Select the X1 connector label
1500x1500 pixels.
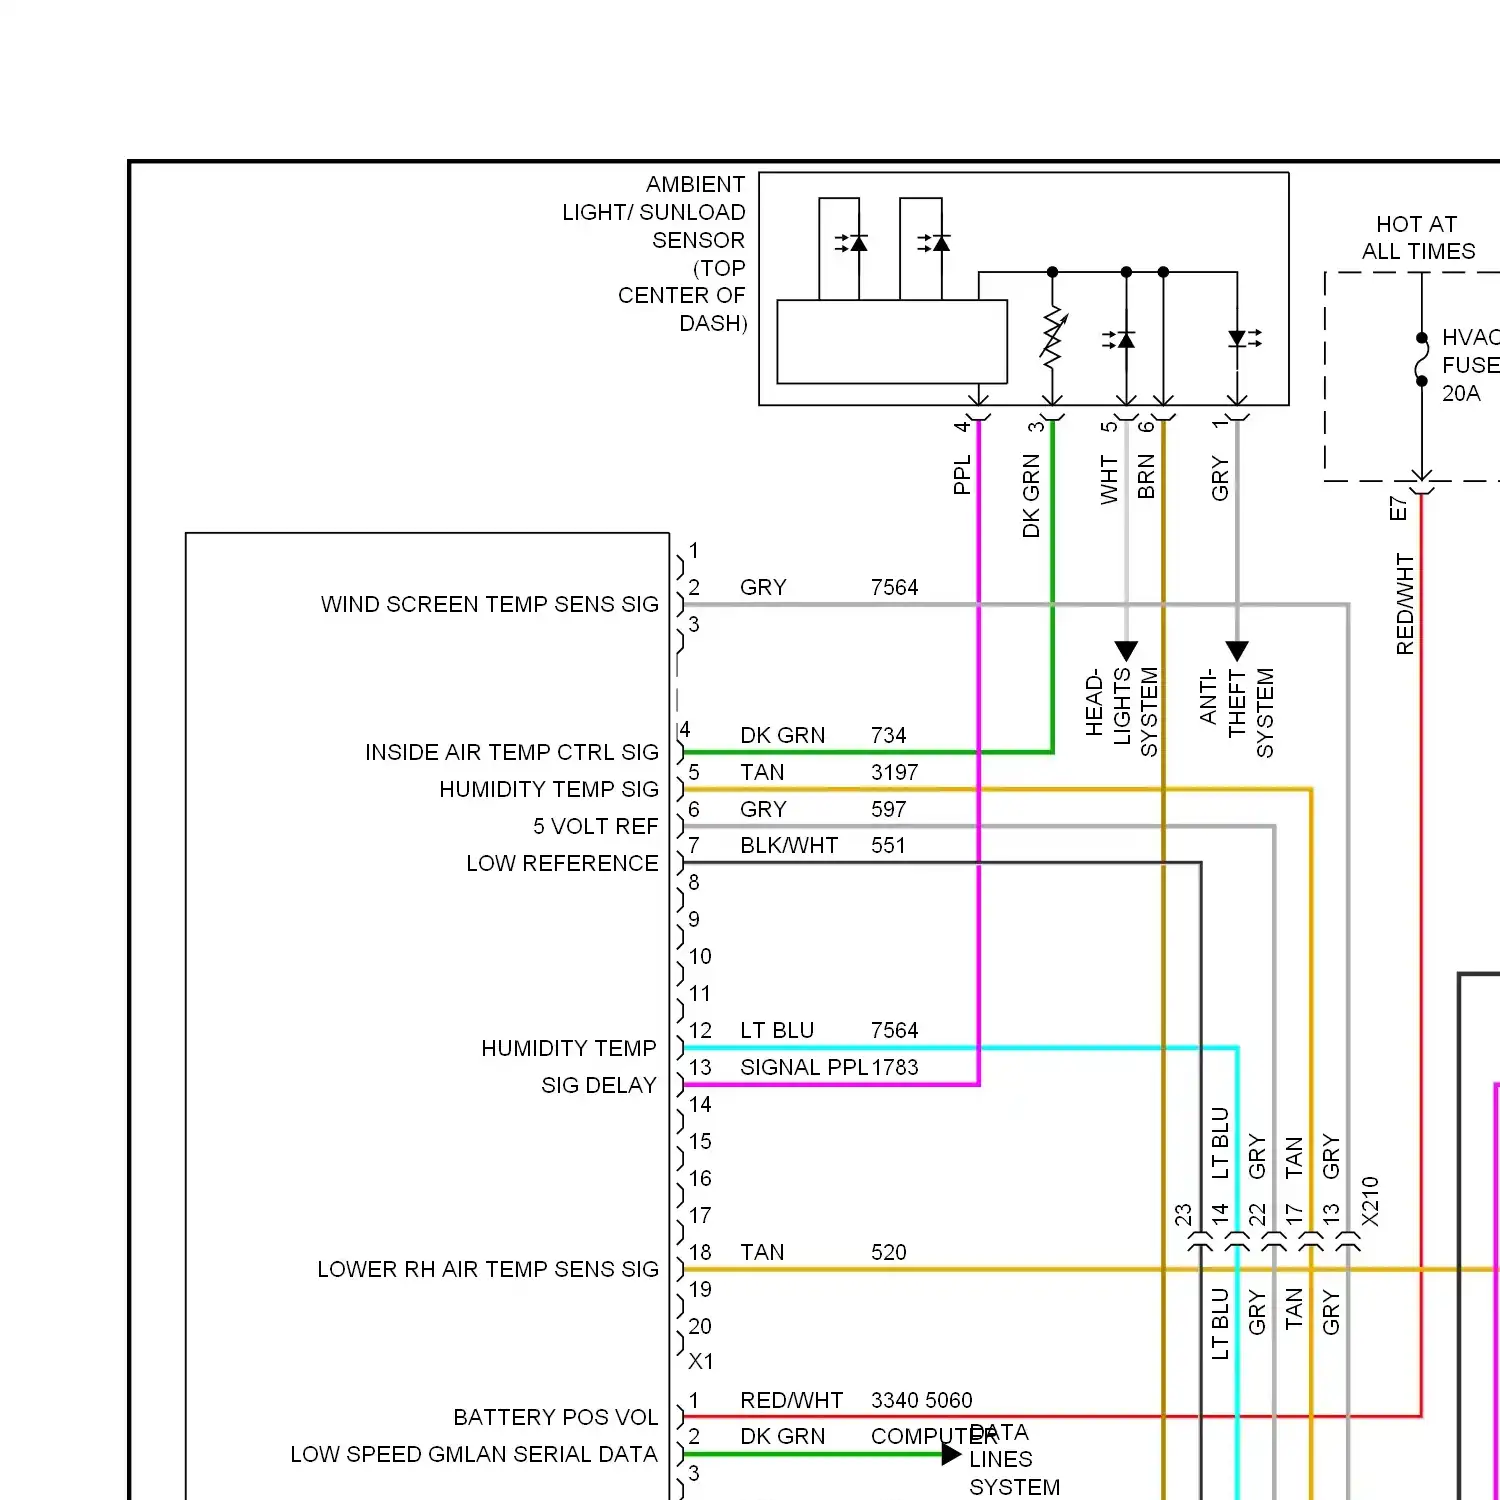point(701,1361)
